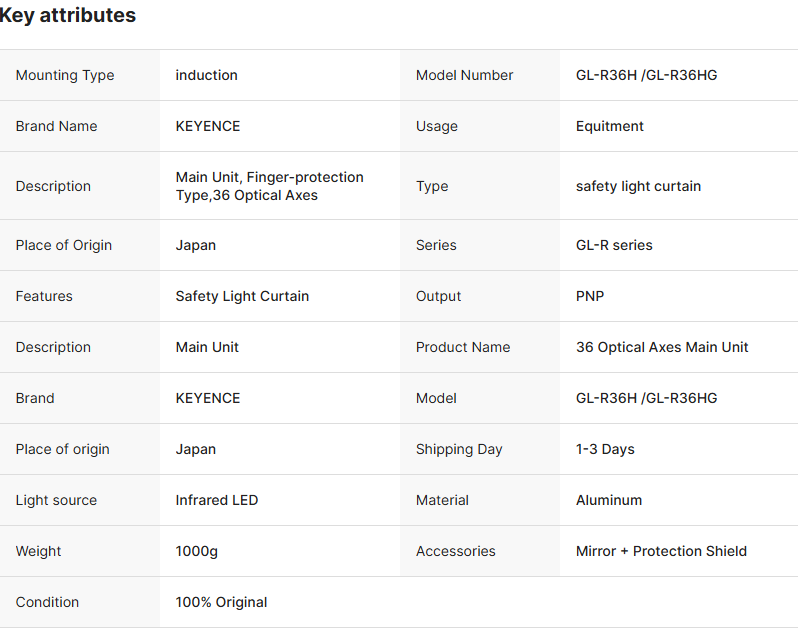This screenshot has height=628, width=798.
Task: Select the 1-3 Days shipping value
Action: point(605,449)
